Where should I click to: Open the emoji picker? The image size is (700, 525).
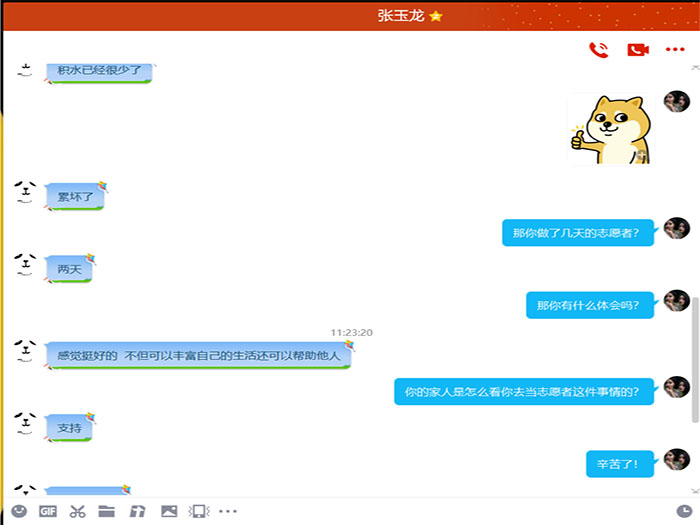pos(19,511)
